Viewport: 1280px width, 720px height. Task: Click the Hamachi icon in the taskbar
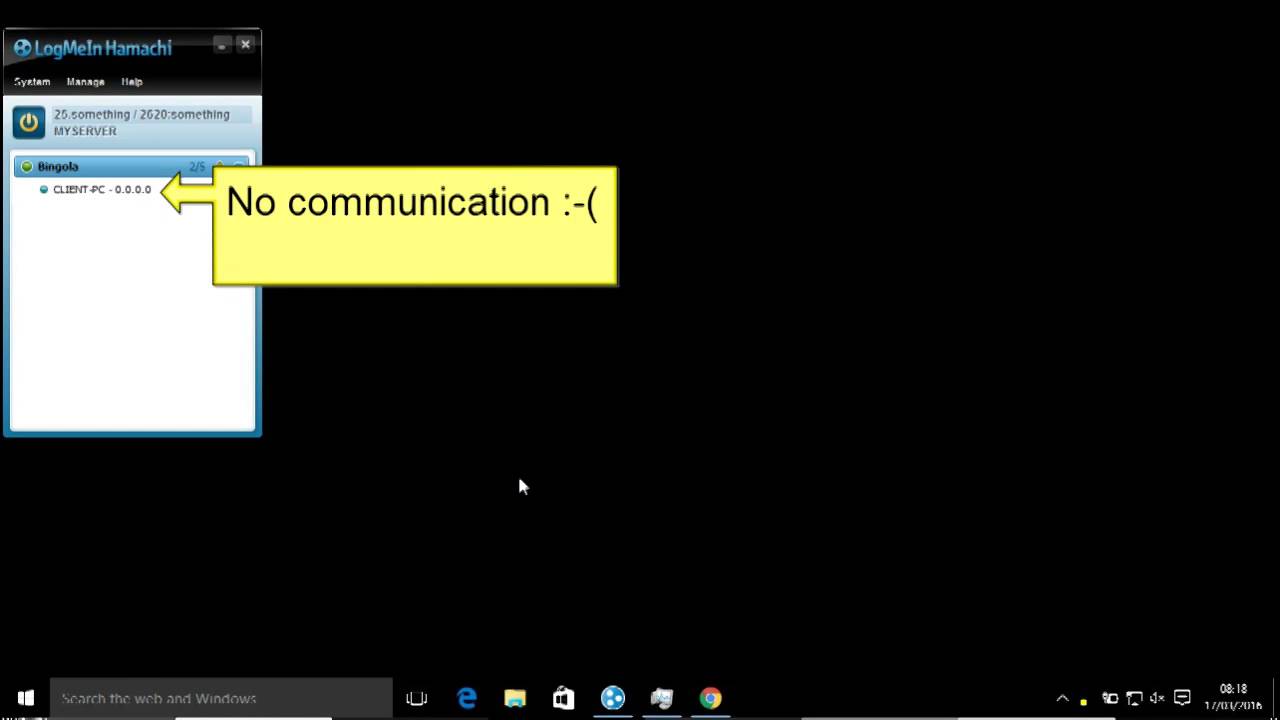coord(613,698)
